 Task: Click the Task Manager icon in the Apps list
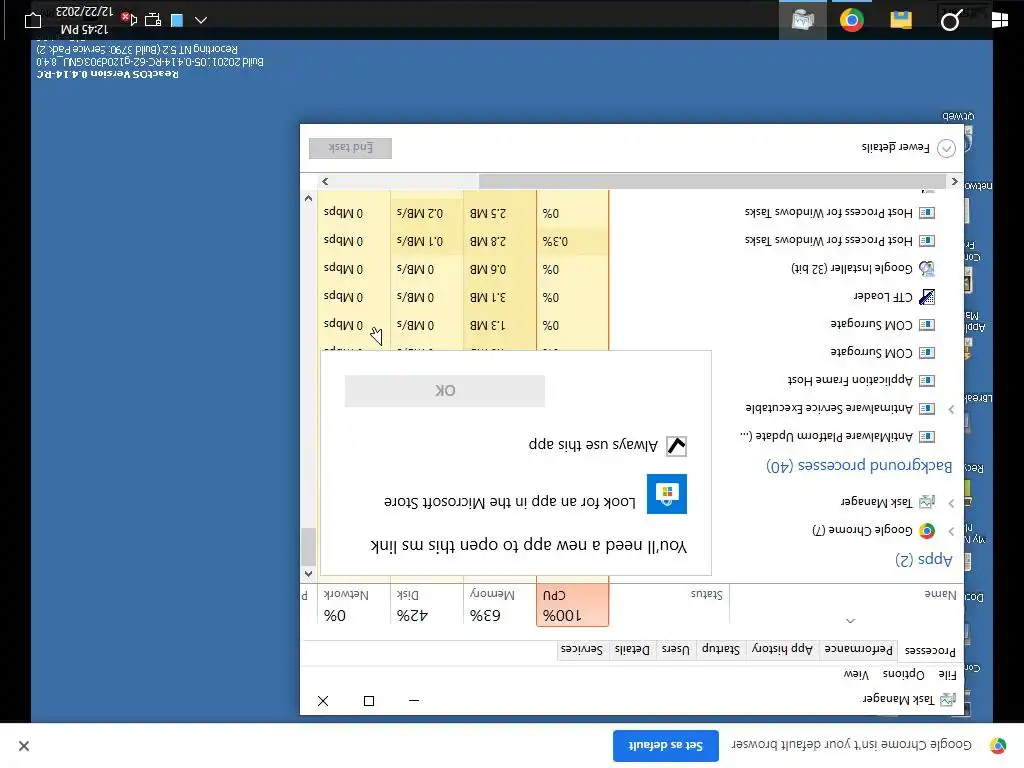pos(927,502)
